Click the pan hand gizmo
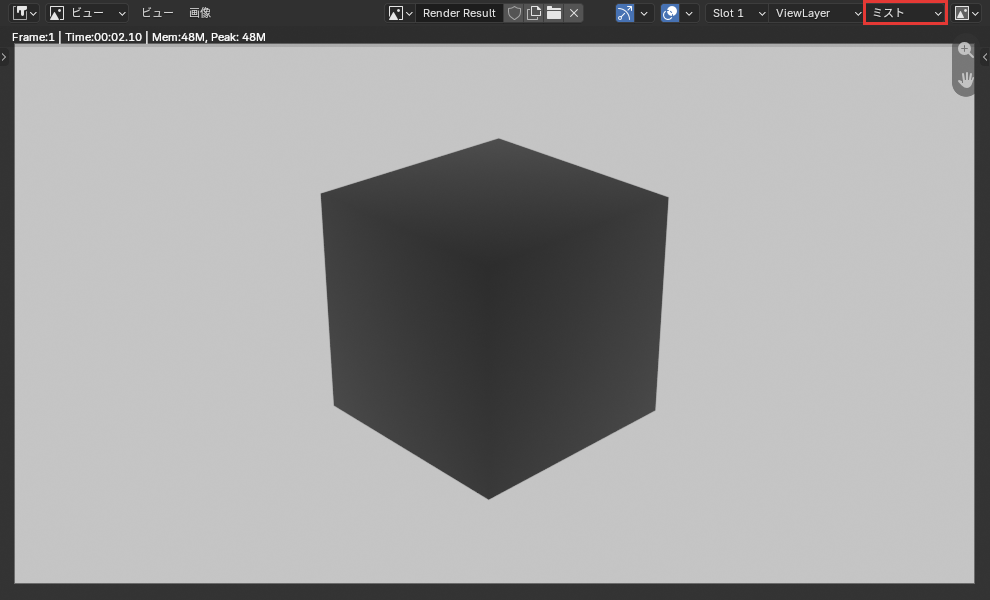 coord(965,80)
